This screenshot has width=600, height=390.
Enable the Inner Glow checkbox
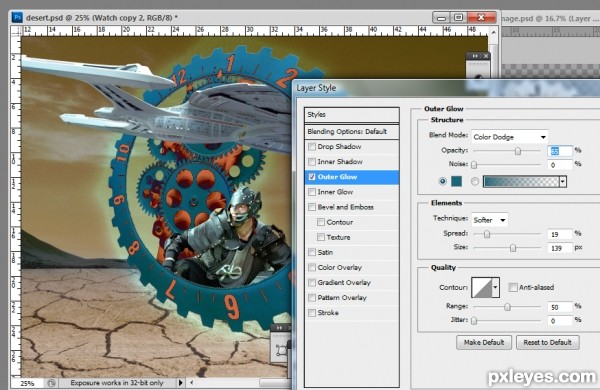[312, 192]
